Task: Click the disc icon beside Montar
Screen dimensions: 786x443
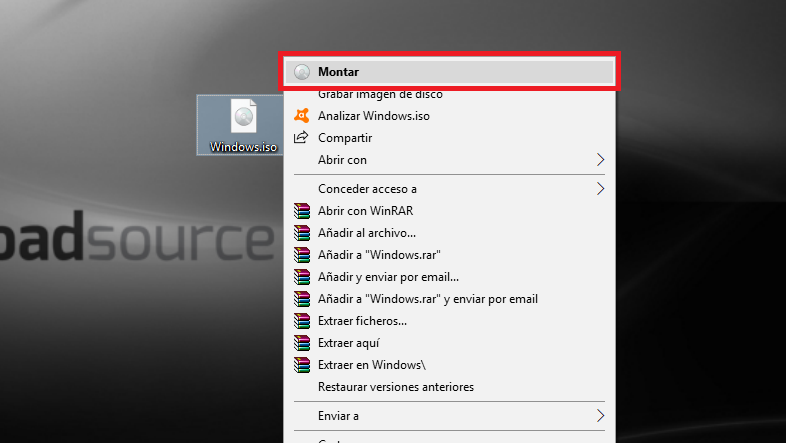Action: 302,72
